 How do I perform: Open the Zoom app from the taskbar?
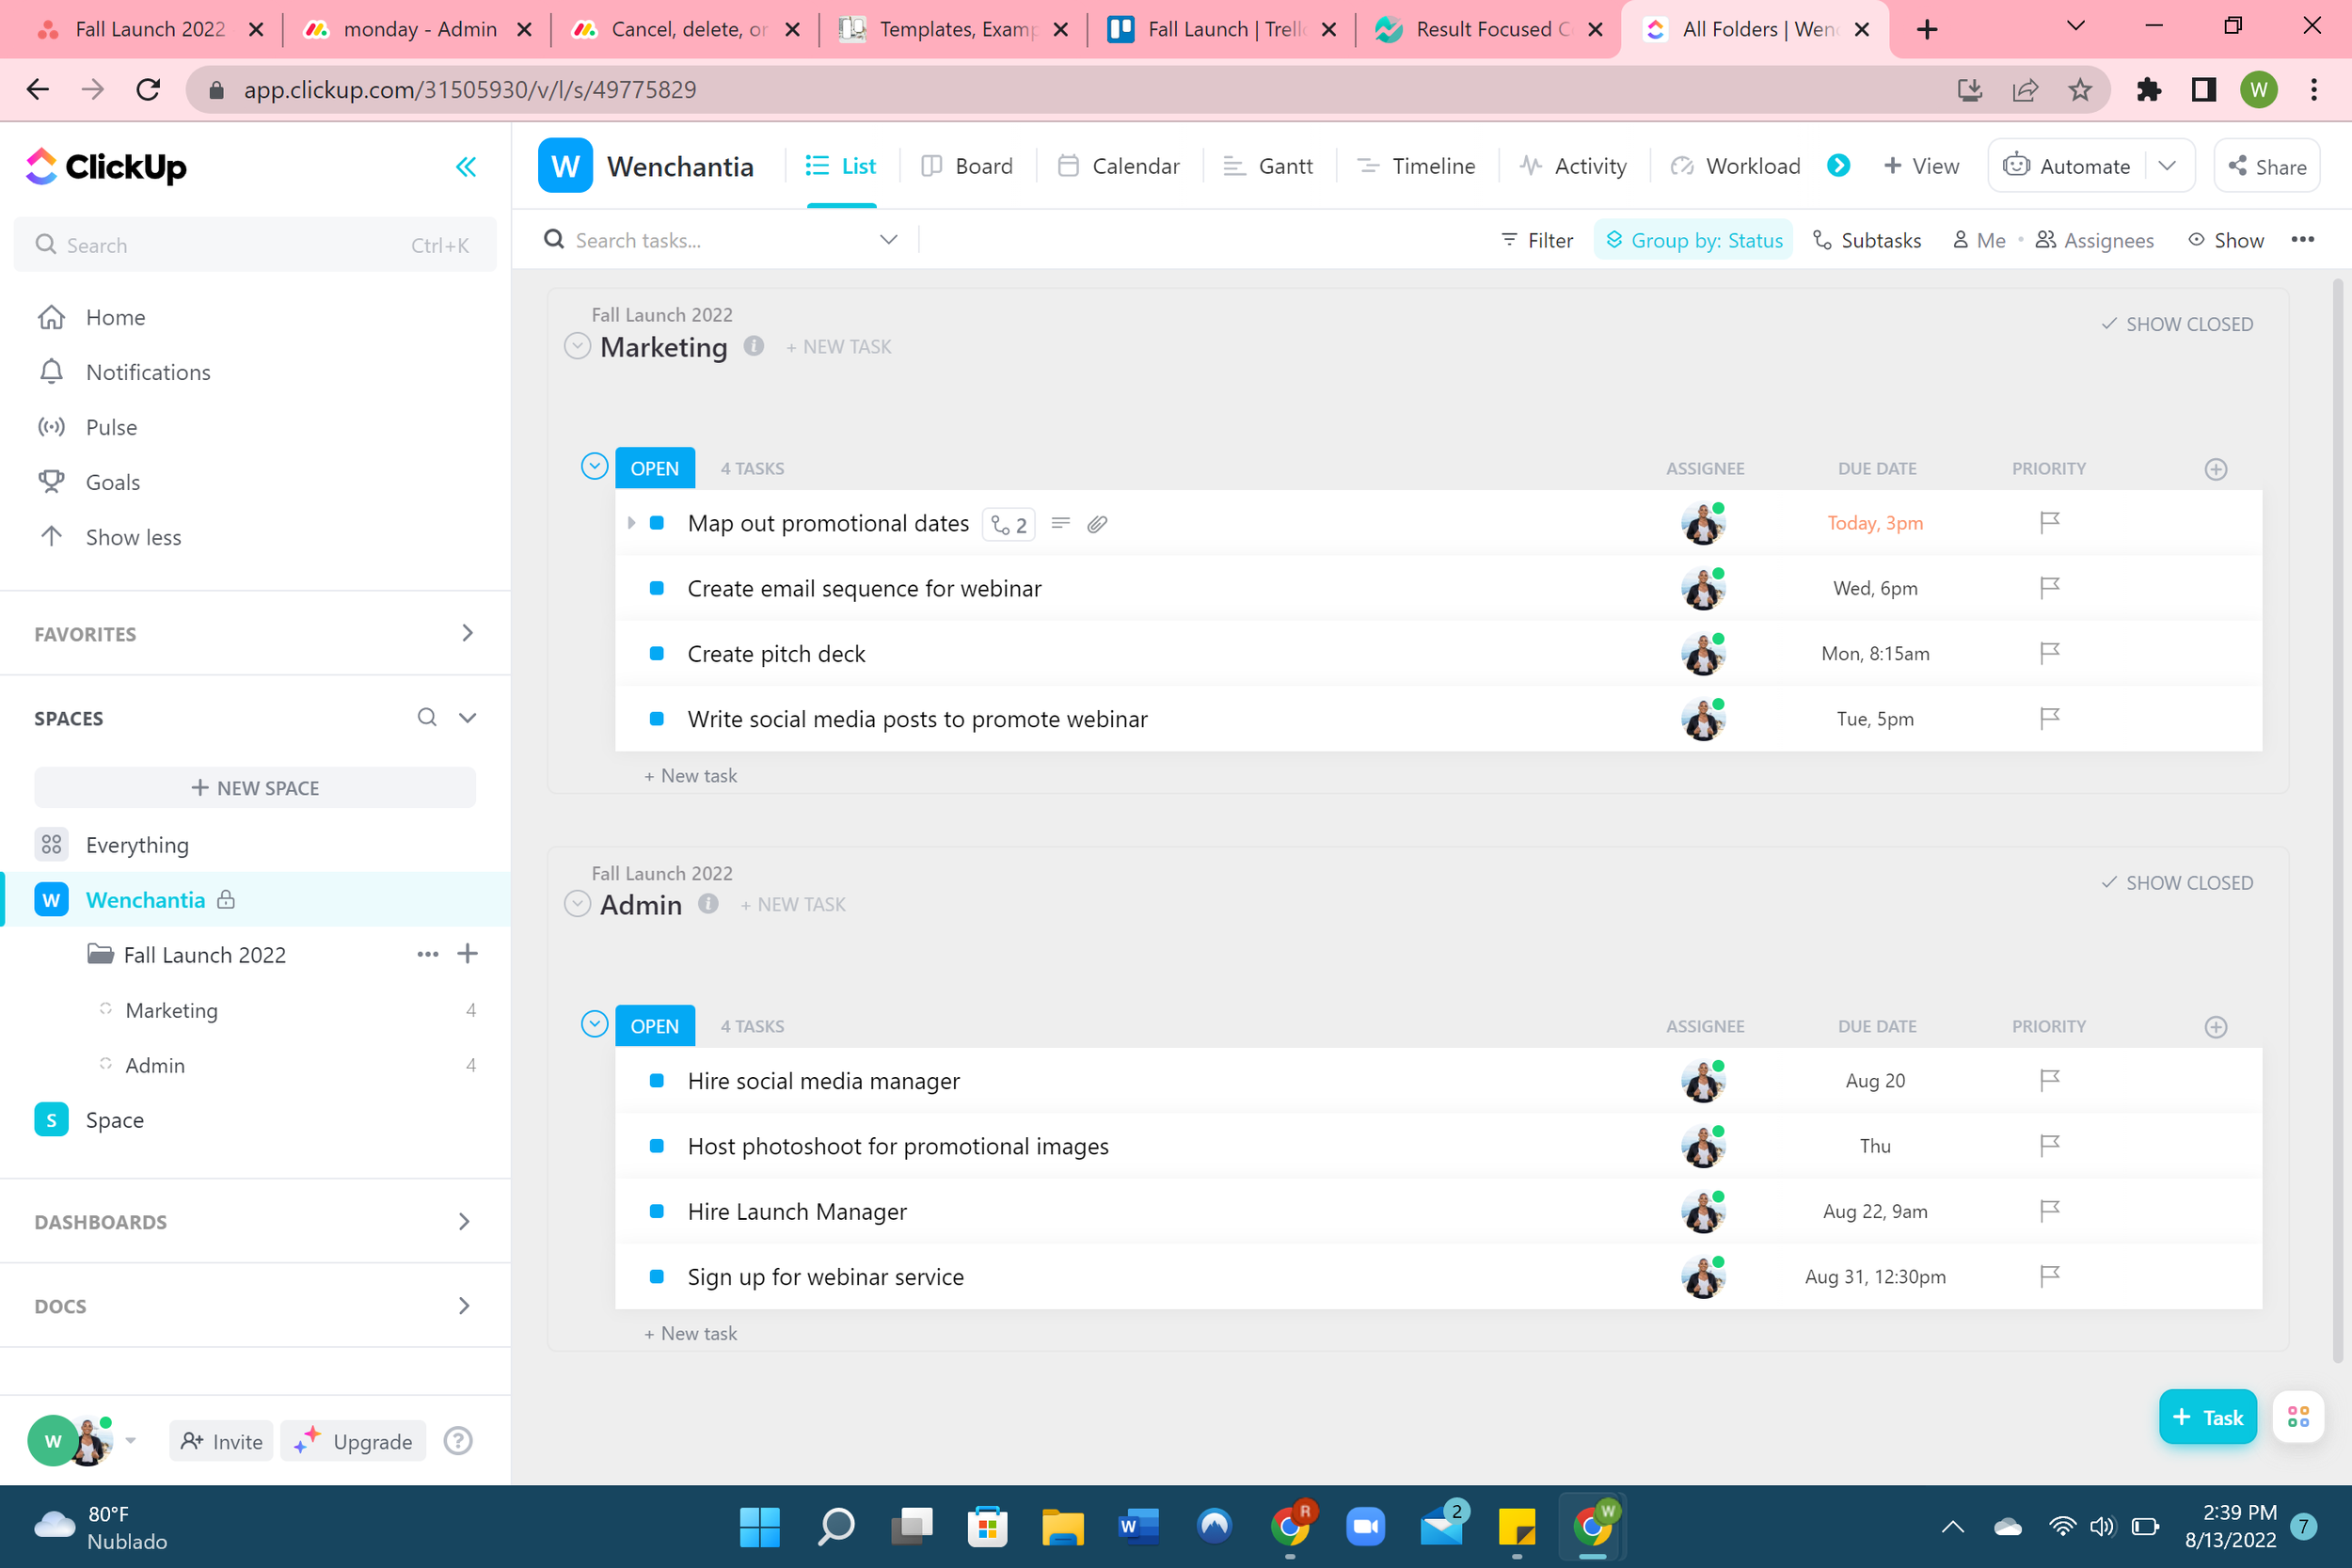(x=1366, y=1526)
